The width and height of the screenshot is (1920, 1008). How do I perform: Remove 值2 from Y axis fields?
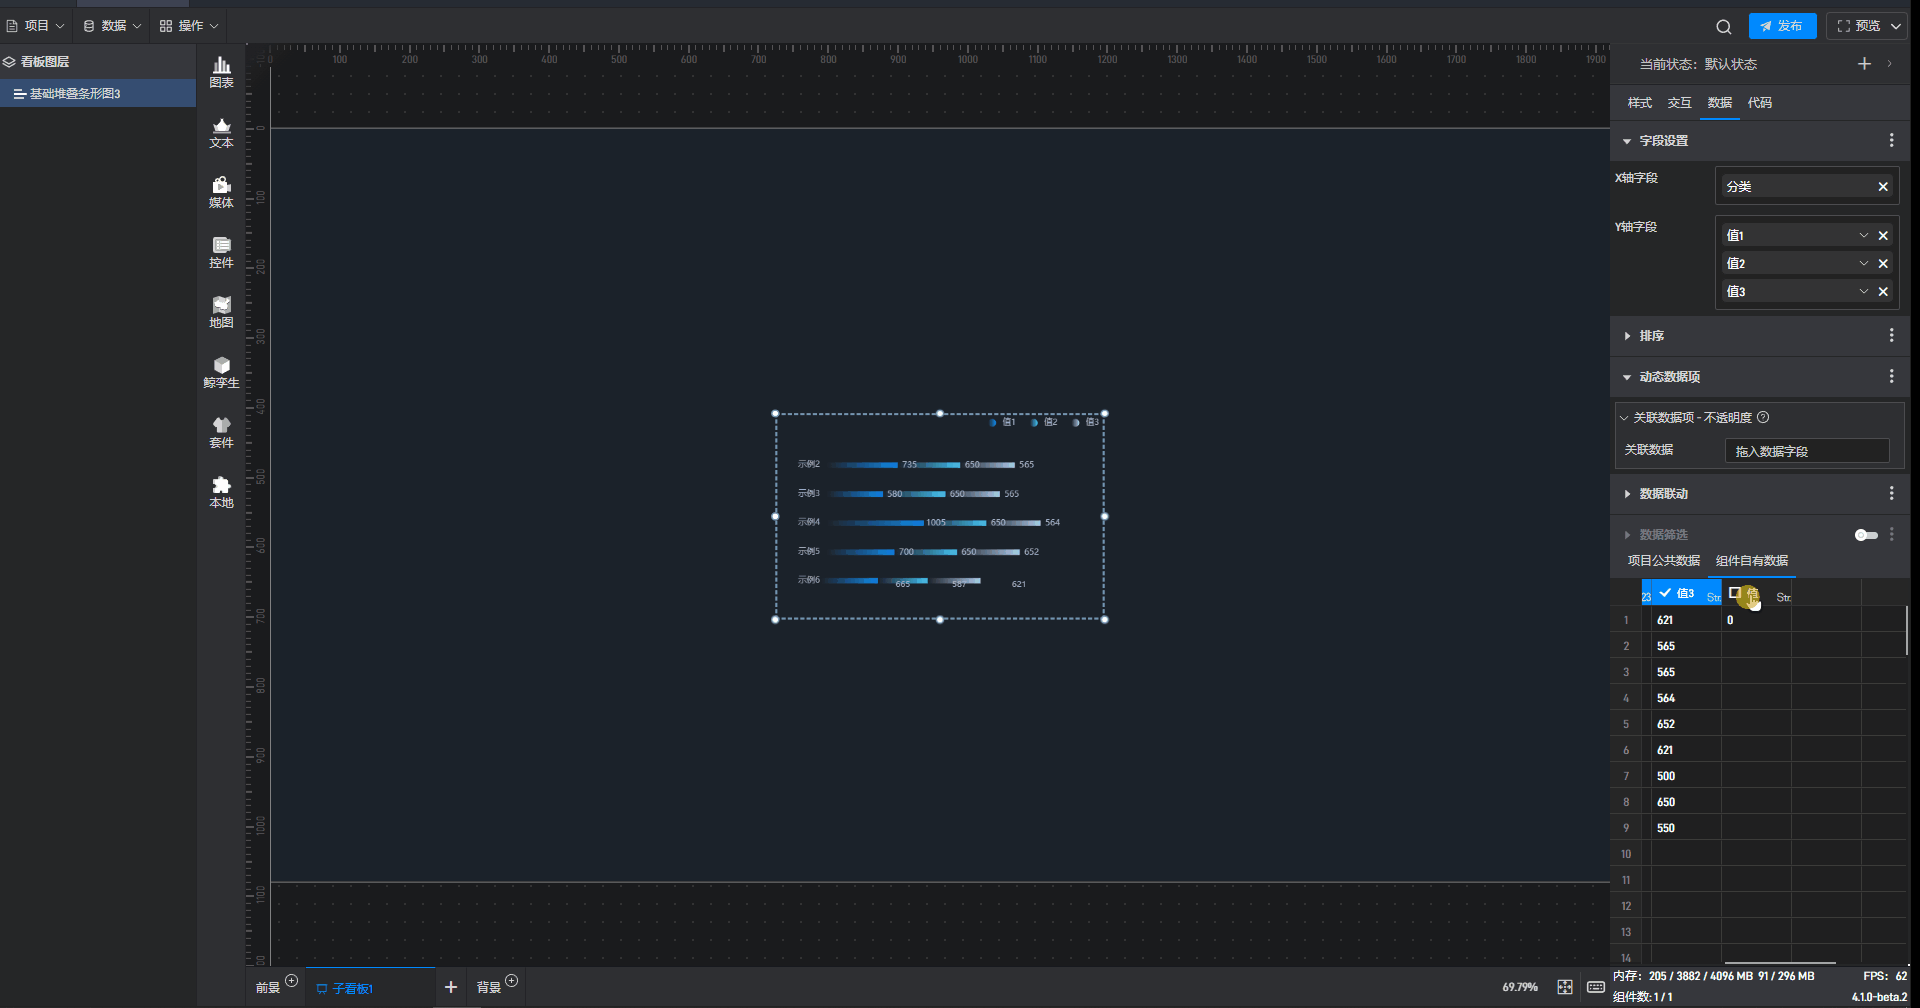click(x=1883, y=264)
